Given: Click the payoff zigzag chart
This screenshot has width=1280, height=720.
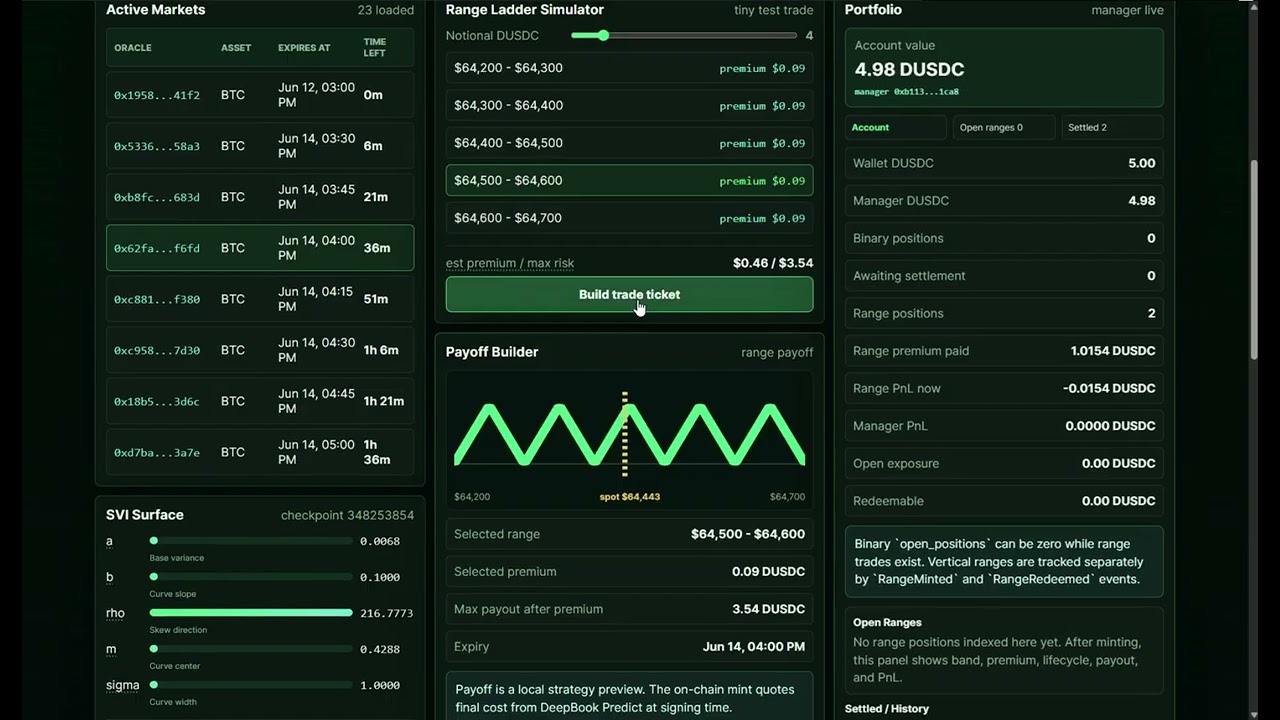Looking at the screenshot, I should [x=629, y=434].
